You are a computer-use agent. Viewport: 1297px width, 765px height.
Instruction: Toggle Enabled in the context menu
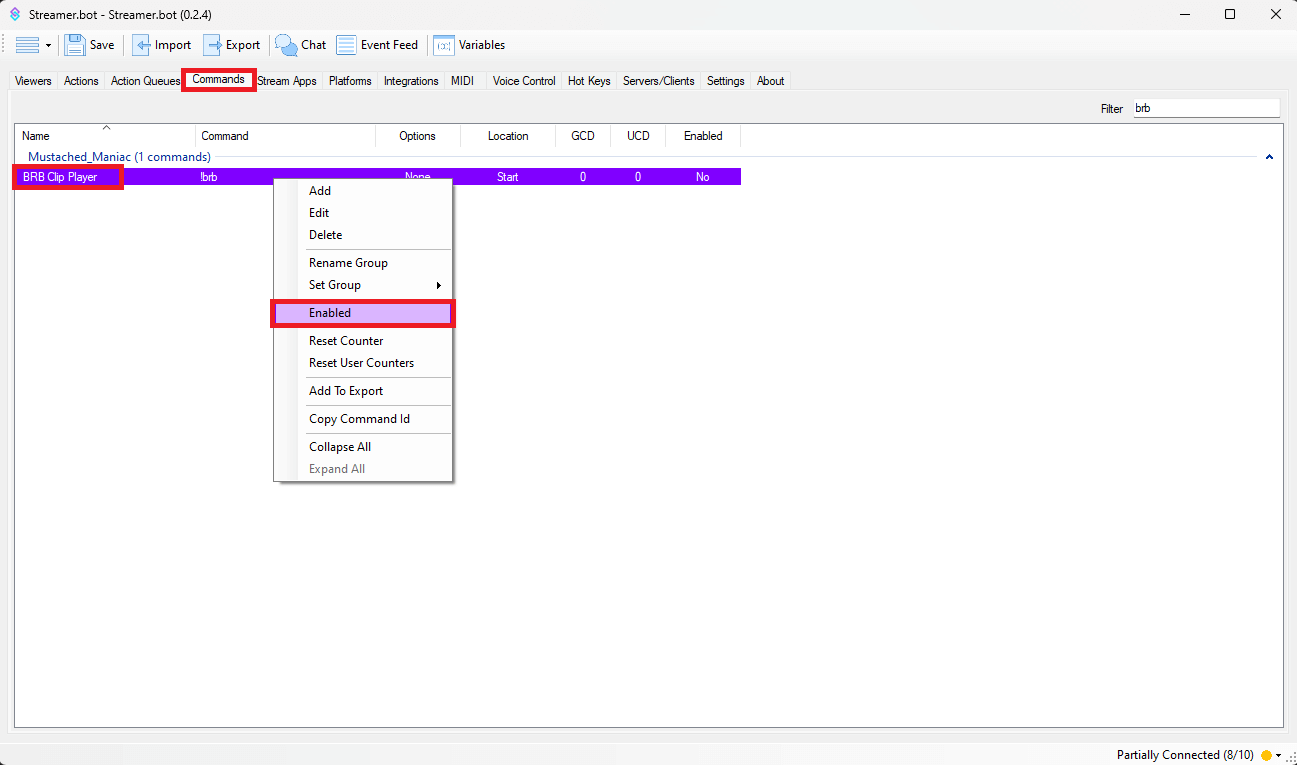point(363,313)
